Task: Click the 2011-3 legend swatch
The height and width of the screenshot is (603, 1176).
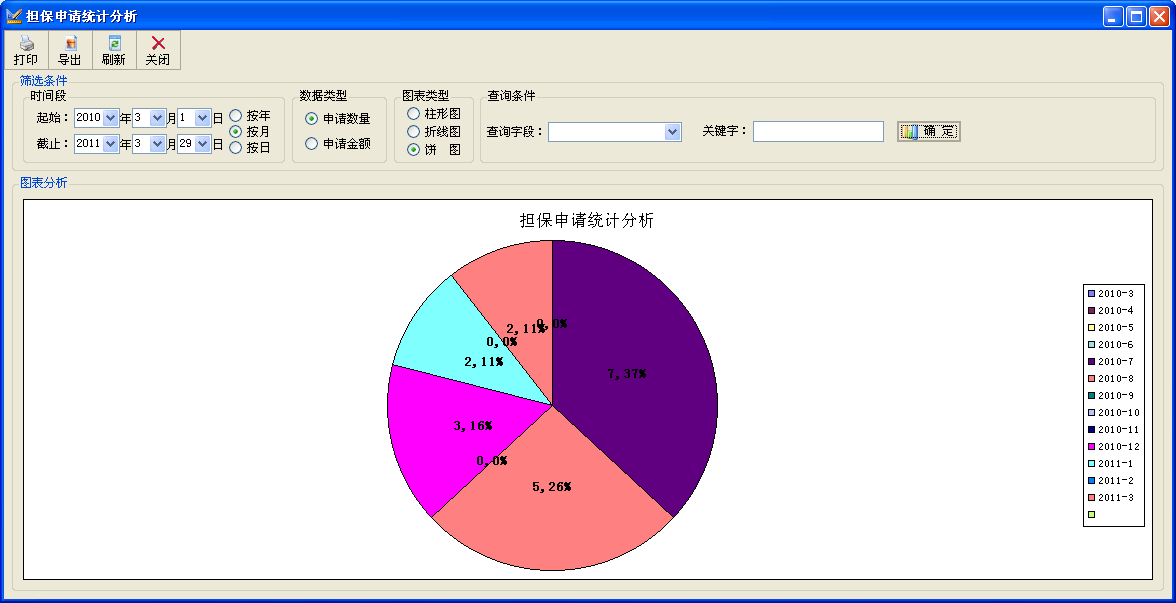Action: (x=1091, y=497)
